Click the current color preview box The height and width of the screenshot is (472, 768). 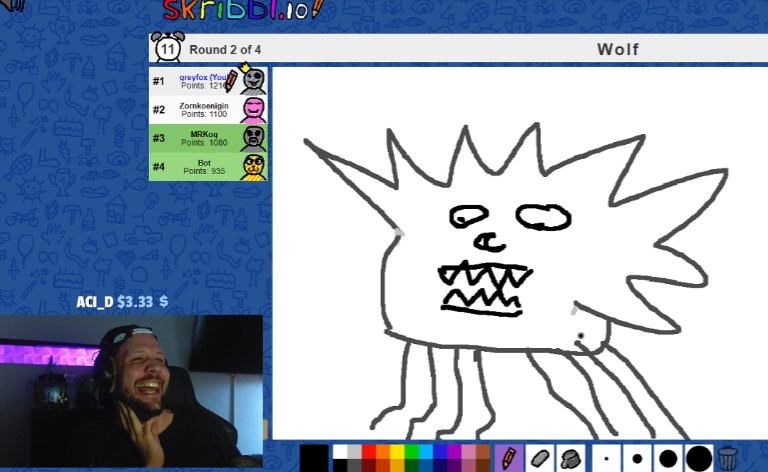314,458
